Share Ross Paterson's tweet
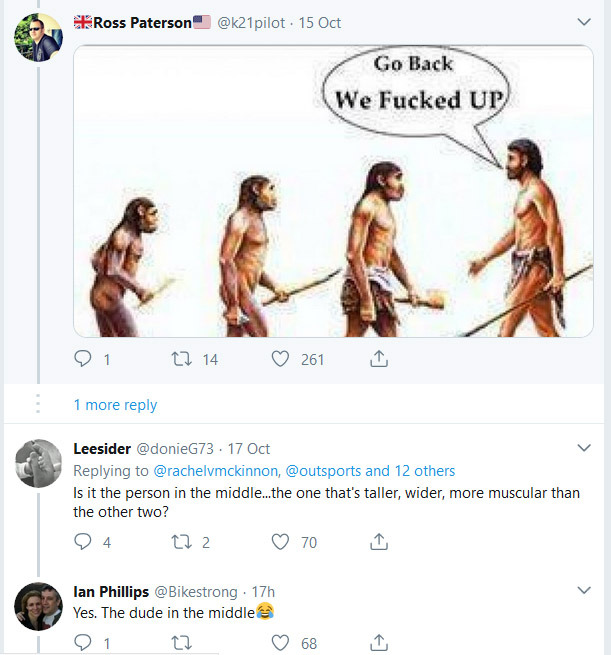The width and height of the screenshot is (611, 655). pyautogui.click(x=379, y=359)
